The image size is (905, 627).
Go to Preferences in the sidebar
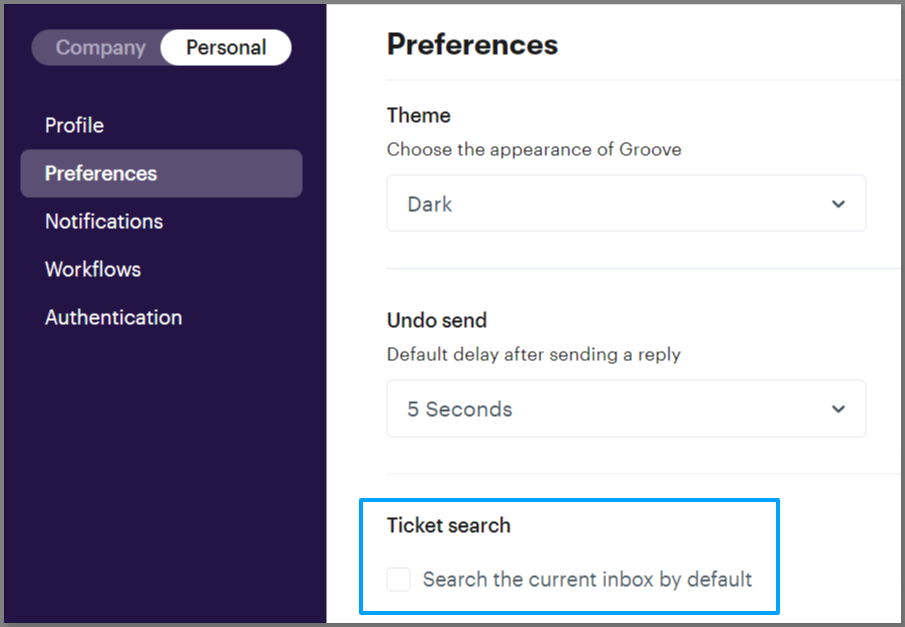pos(101,173)
